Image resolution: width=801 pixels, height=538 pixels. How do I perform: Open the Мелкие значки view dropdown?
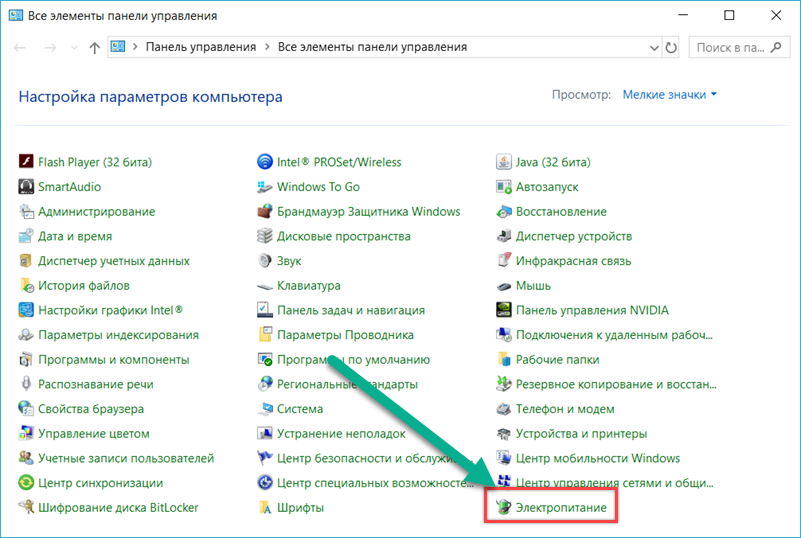pos(669,95)
